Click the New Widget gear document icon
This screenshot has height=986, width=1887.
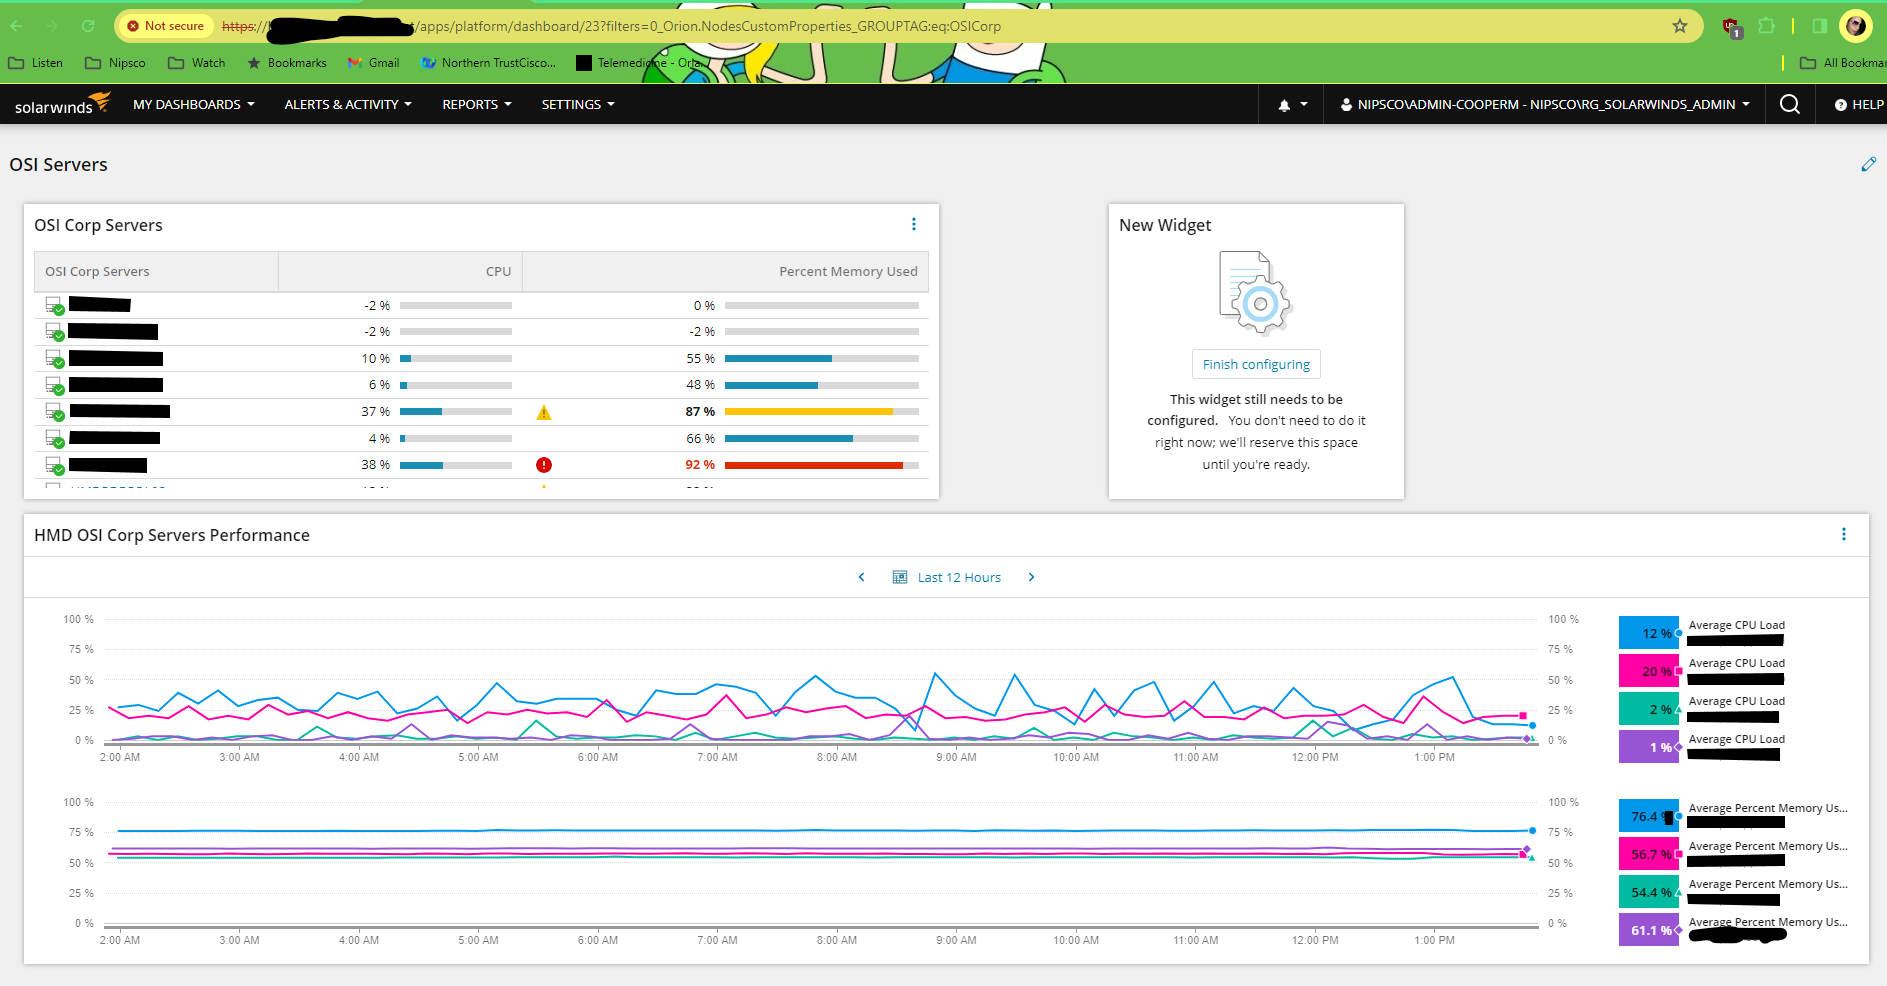click(x=1256, y=292)
